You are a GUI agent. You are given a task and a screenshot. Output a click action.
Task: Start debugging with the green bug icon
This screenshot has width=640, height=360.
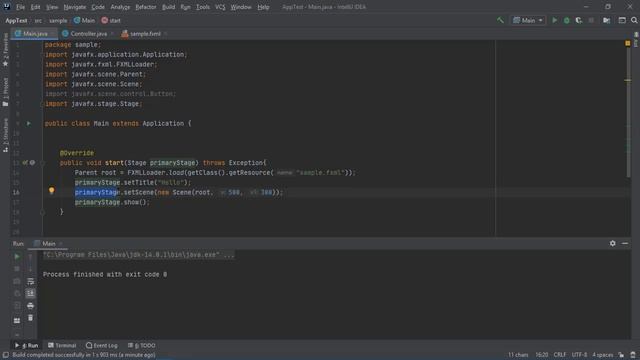567,20
